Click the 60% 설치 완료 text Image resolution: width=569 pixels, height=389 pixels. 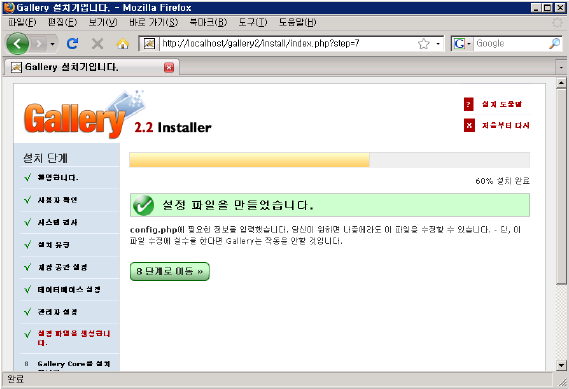(503, 181)
